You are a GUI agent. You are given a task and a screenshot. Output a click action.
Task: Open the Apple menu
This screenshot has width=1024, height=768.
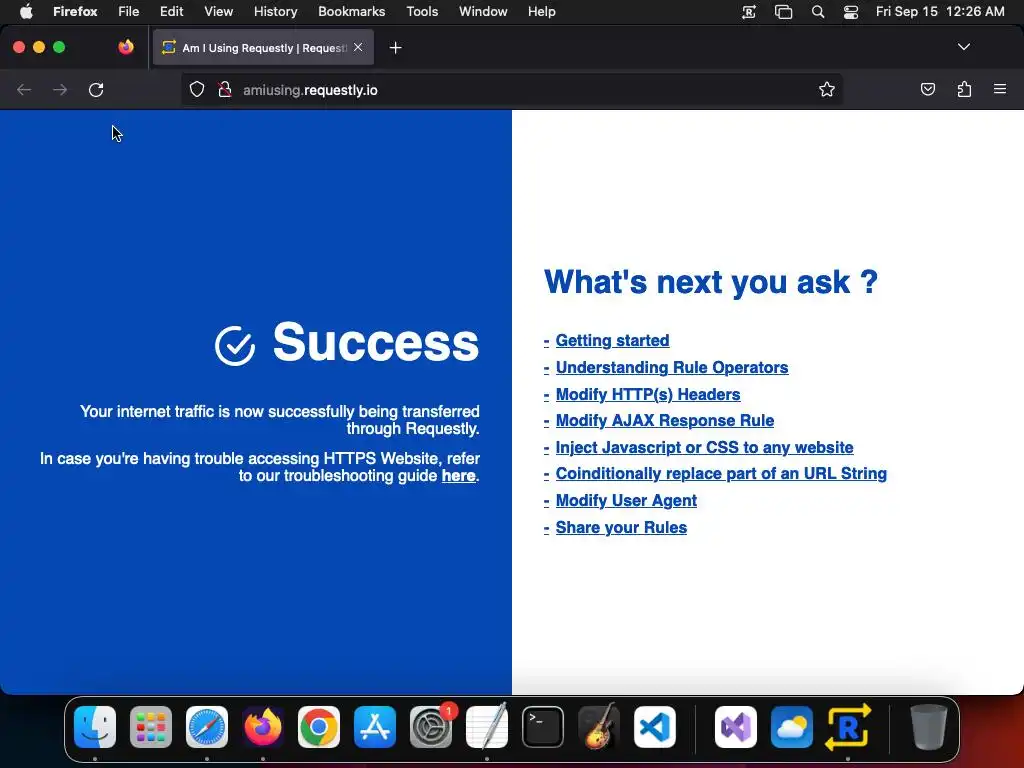[26, 12]
